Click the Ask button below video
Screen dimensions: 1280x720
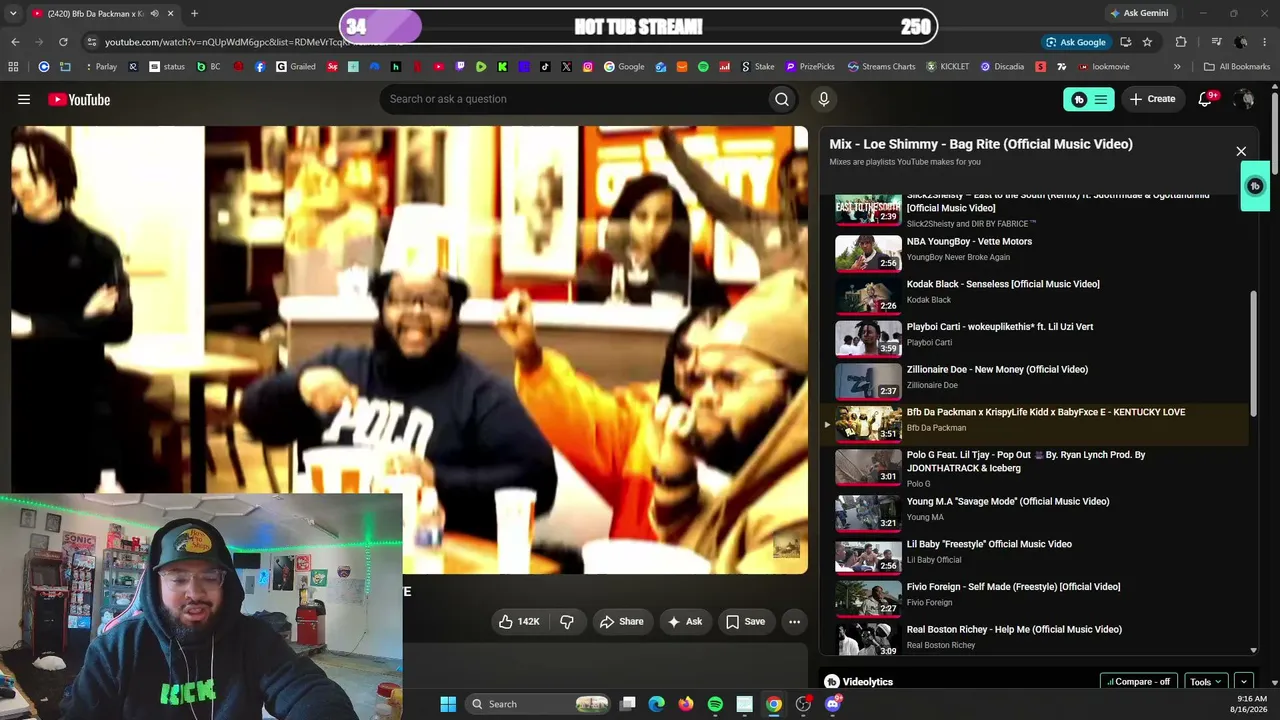[x=685, y=621]
